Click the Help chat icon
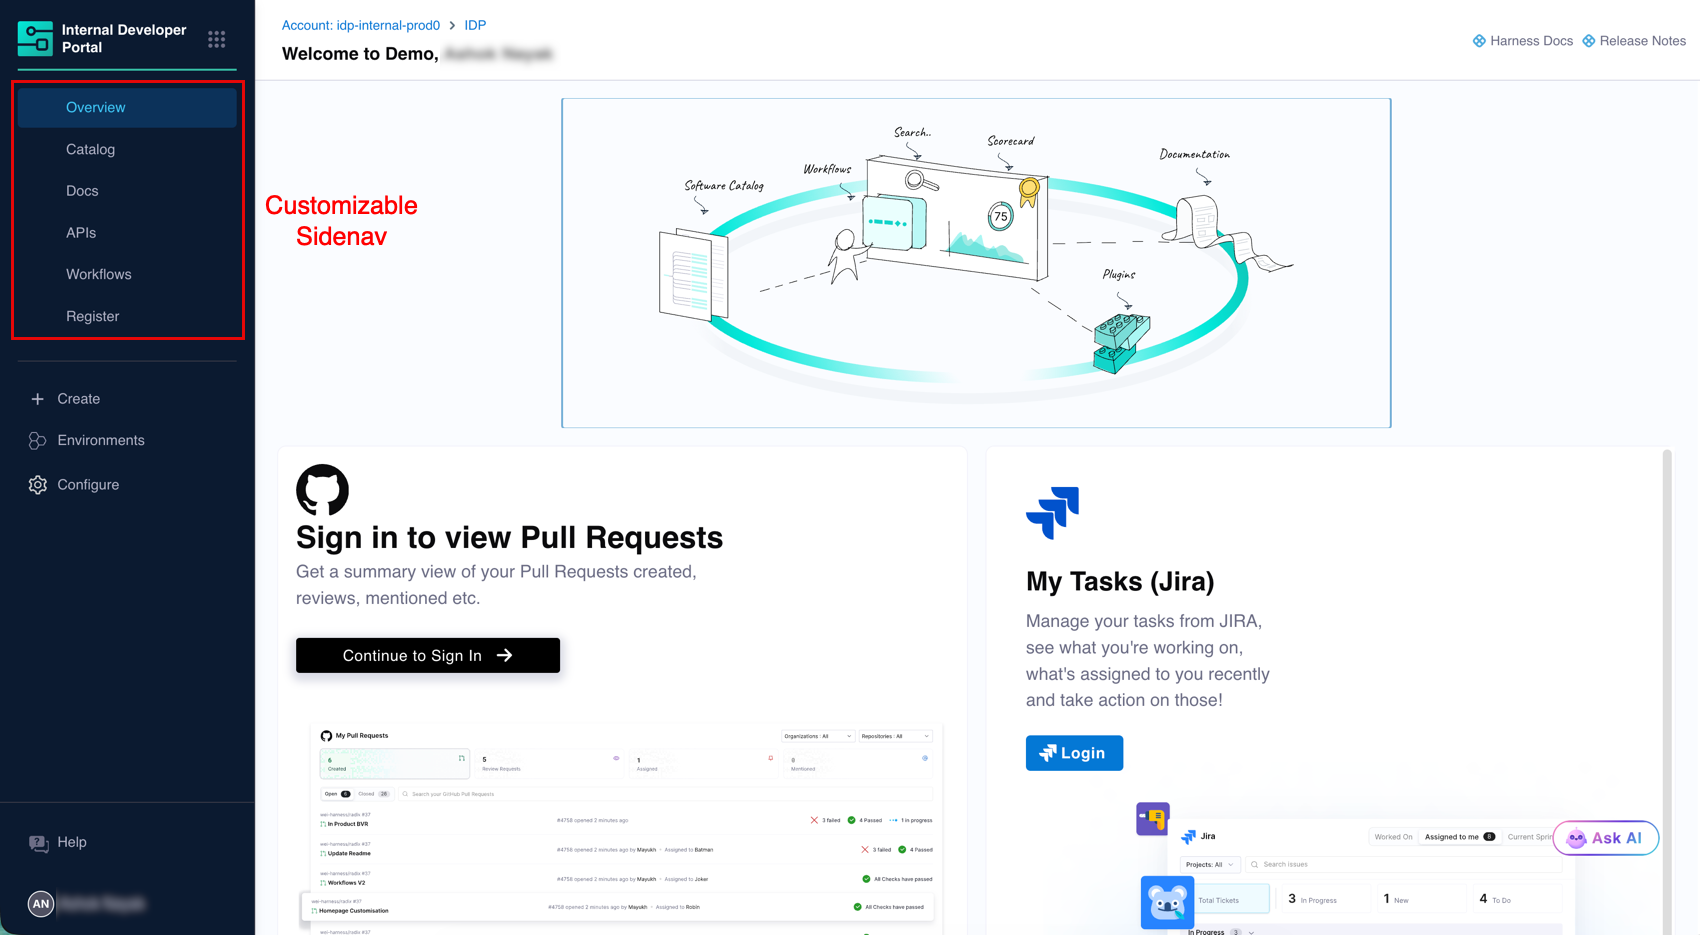The image size is (1700, 935). coord(38,843)
